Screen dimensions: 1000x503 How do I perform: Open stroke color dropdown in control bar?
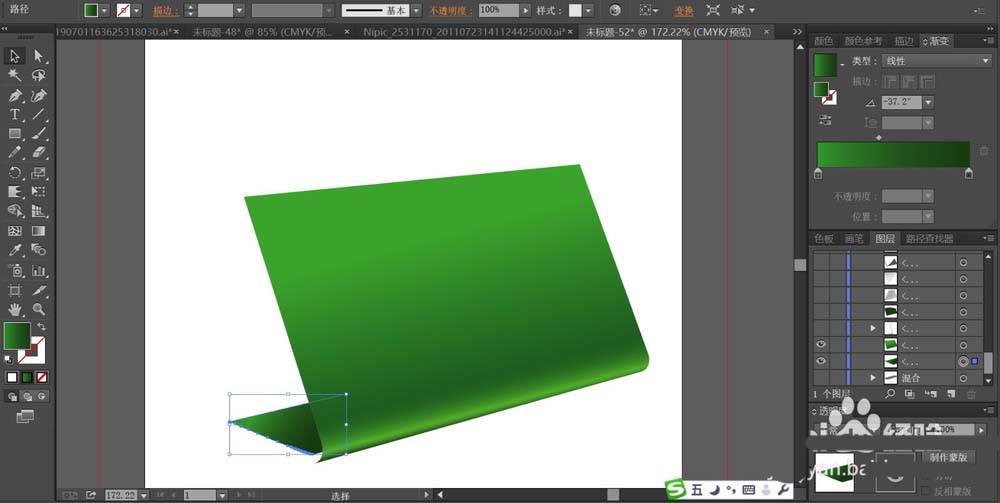coord(136,11)
